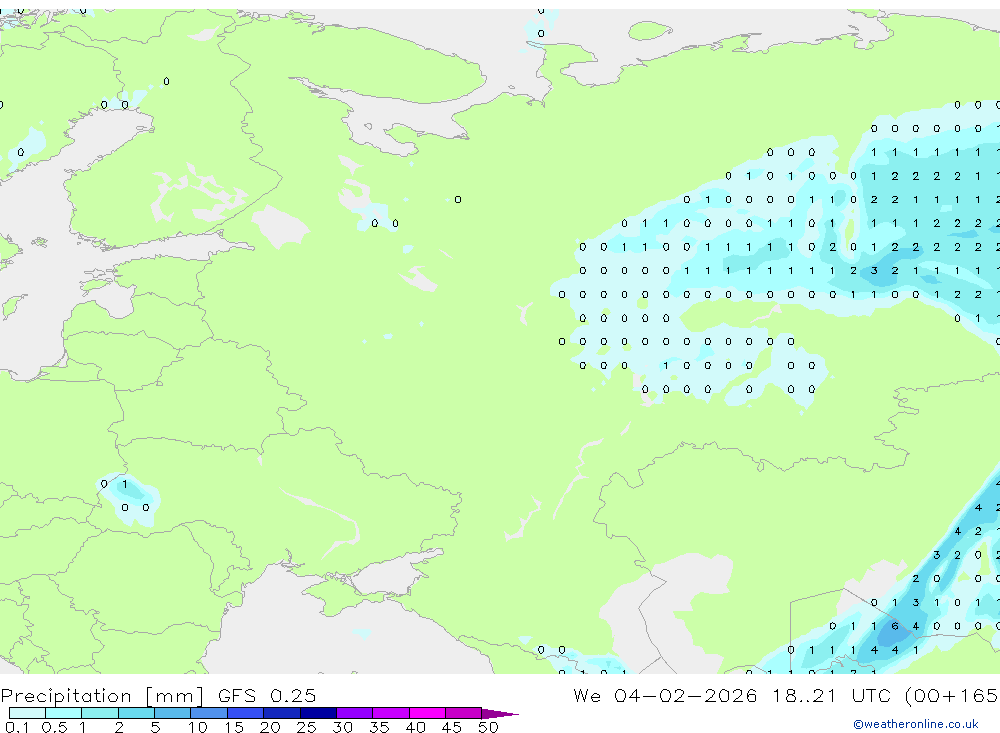Click the '50' legend scale label
Image resolution: width=1000 pixels, height=733 pixels.
click(x=488, y=727)
